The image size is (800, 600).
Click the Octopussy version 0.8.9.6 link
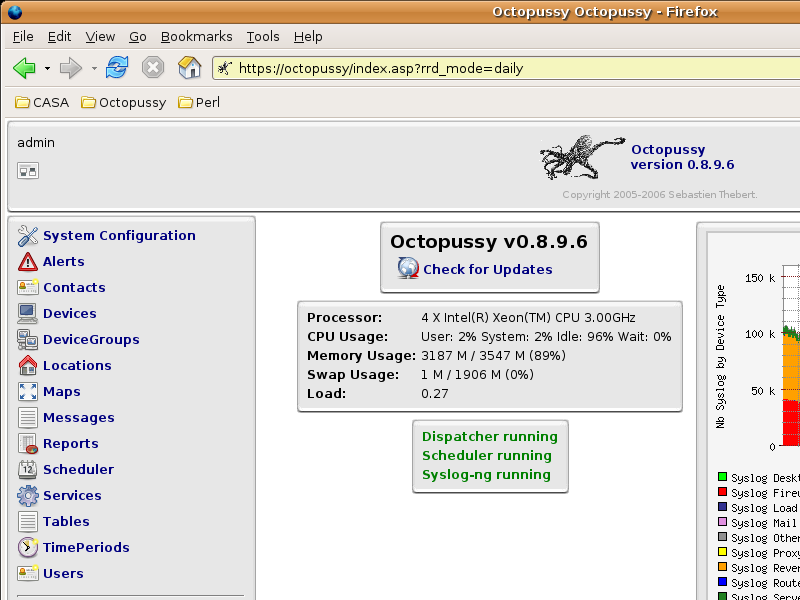682,157
